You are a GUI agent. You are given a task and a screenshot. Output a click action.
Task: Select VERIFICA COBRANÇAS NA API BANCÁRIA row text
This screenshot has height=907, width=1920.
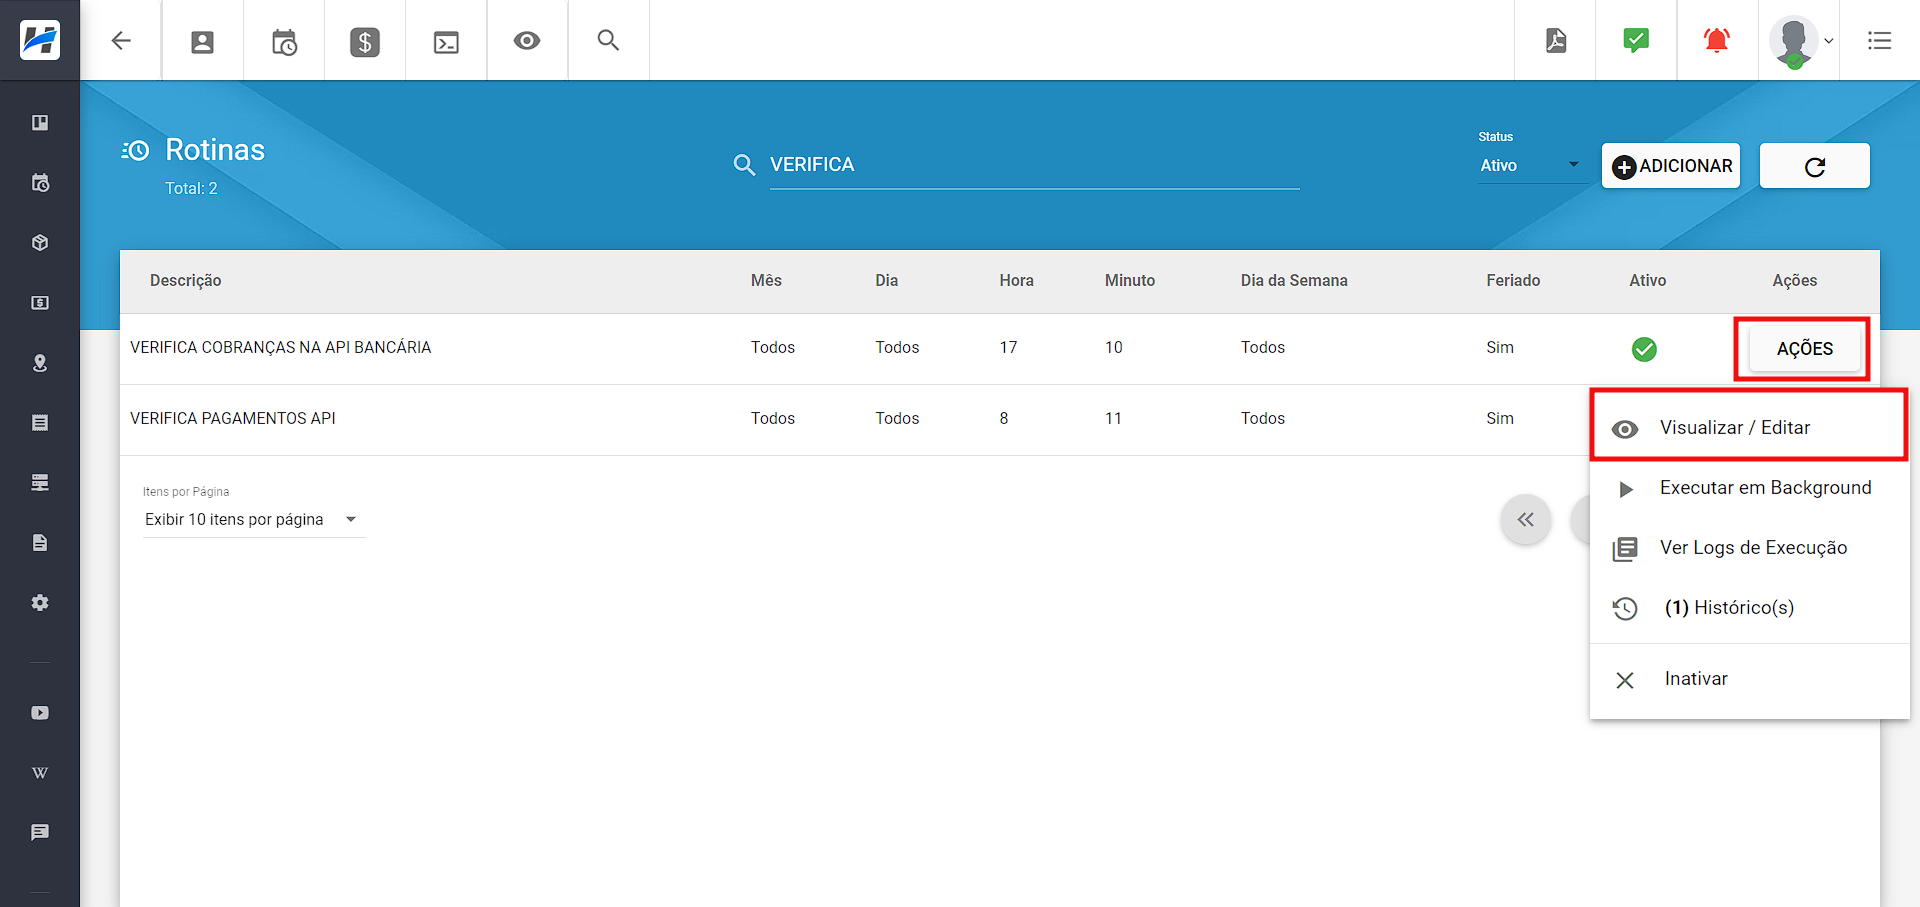(280, 348)
